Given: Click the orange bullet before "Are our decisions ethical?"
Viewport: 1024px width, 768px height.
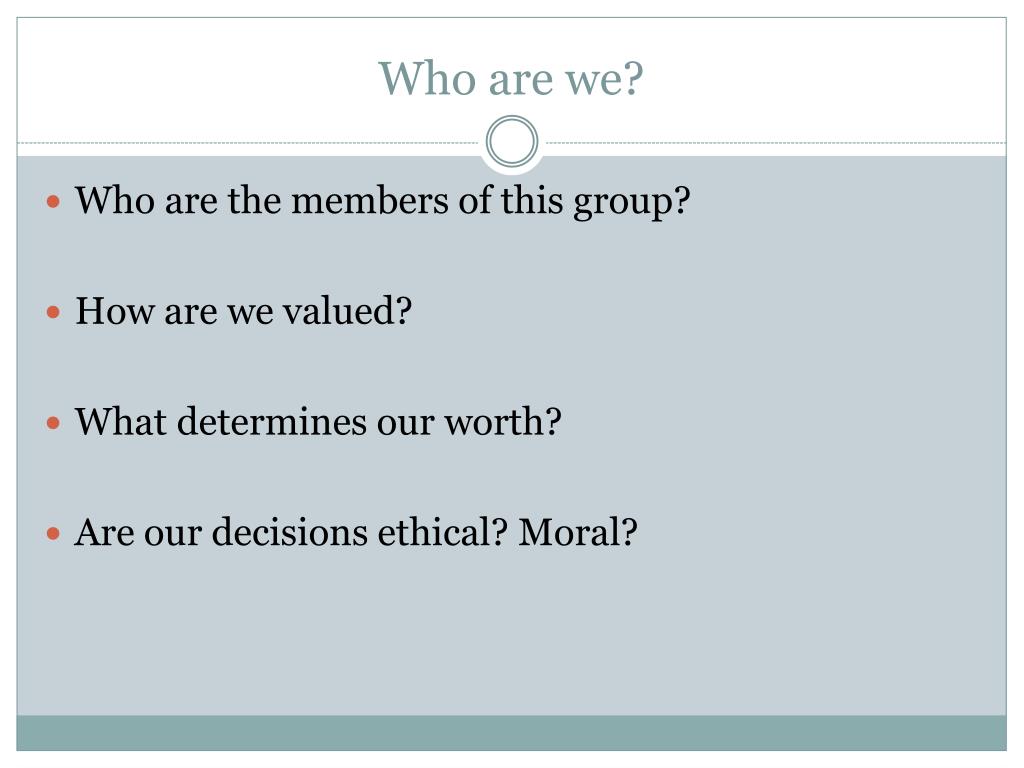Looking at the screenshot, I should click(54, 534).
